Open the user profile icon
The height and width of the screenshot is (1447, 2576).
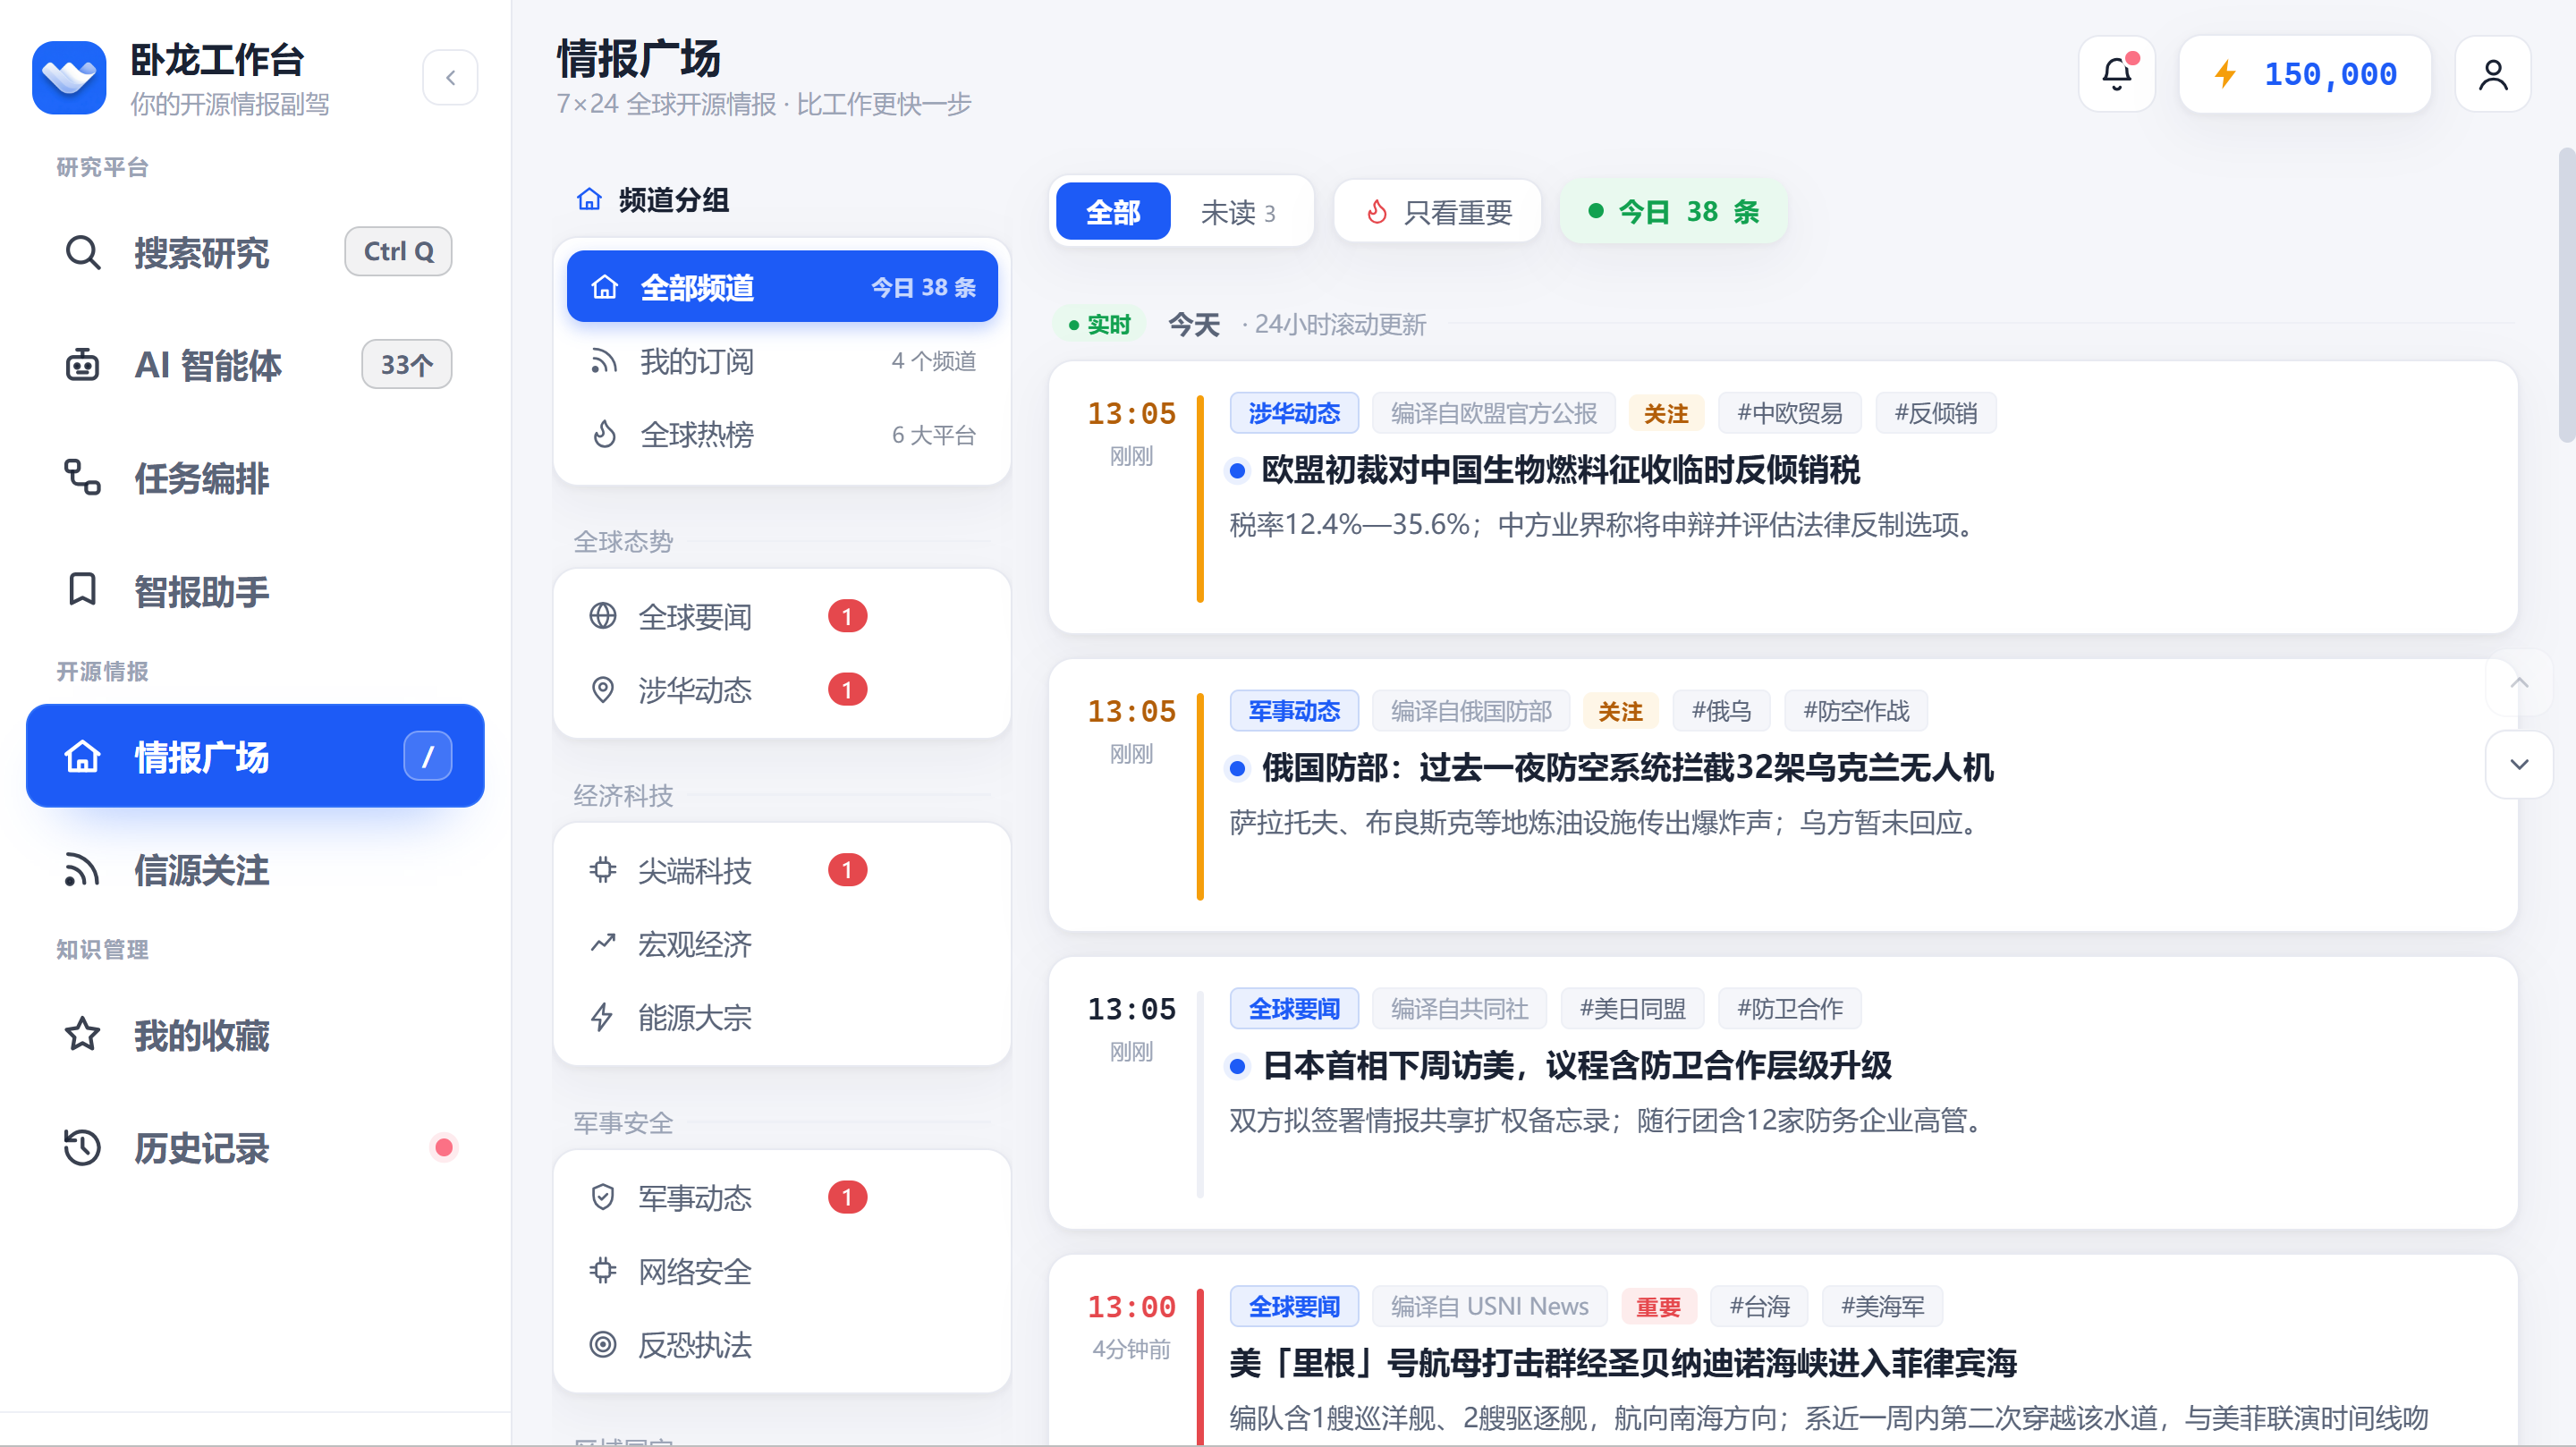(2492, 74)
